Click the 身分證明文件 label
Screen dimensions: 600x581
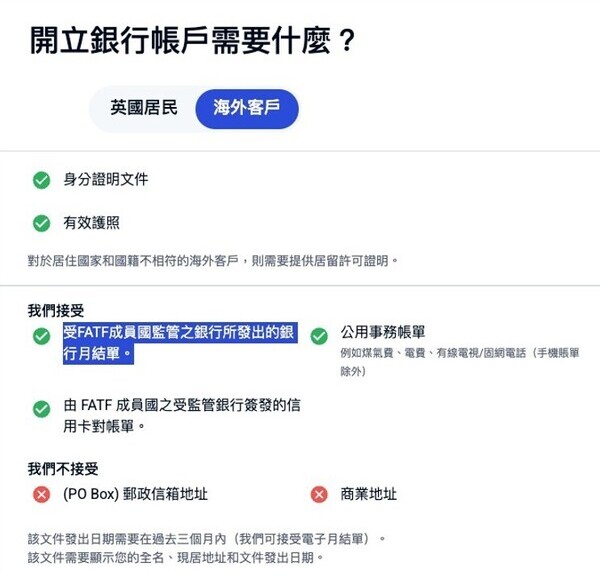pyautogui.click(x=105, y=181)
